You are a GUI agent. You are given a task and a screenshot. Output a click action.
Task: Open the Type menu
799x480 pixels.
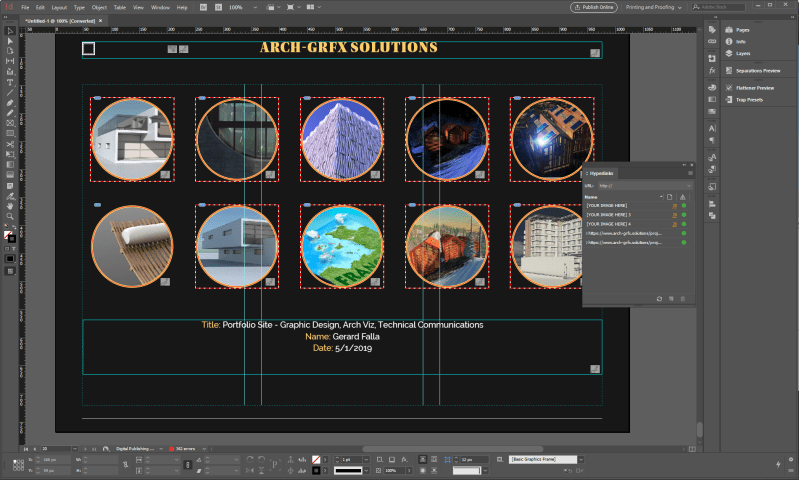pyautogui.click(x=79, y=8)
